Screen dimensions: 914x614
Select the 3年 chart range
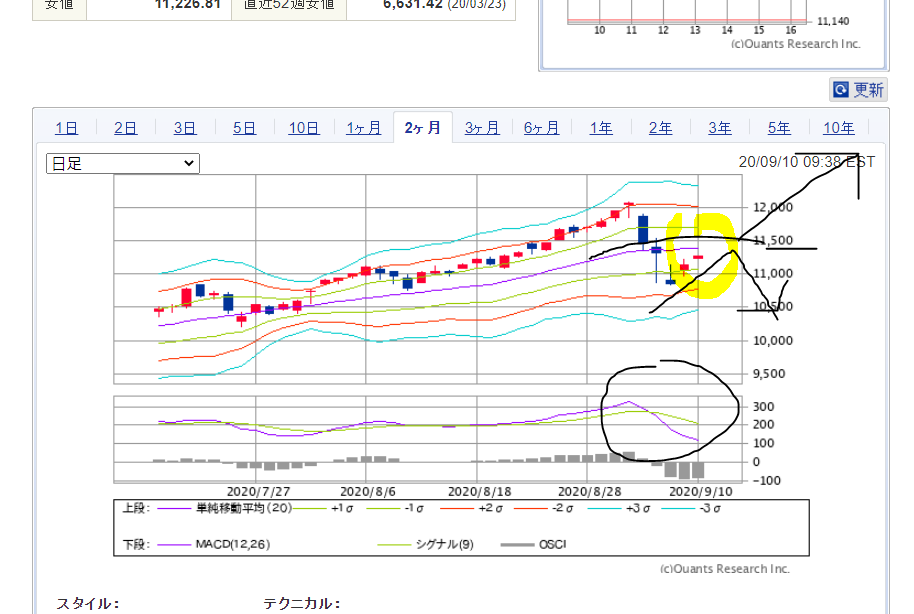(x=720, y=128)
